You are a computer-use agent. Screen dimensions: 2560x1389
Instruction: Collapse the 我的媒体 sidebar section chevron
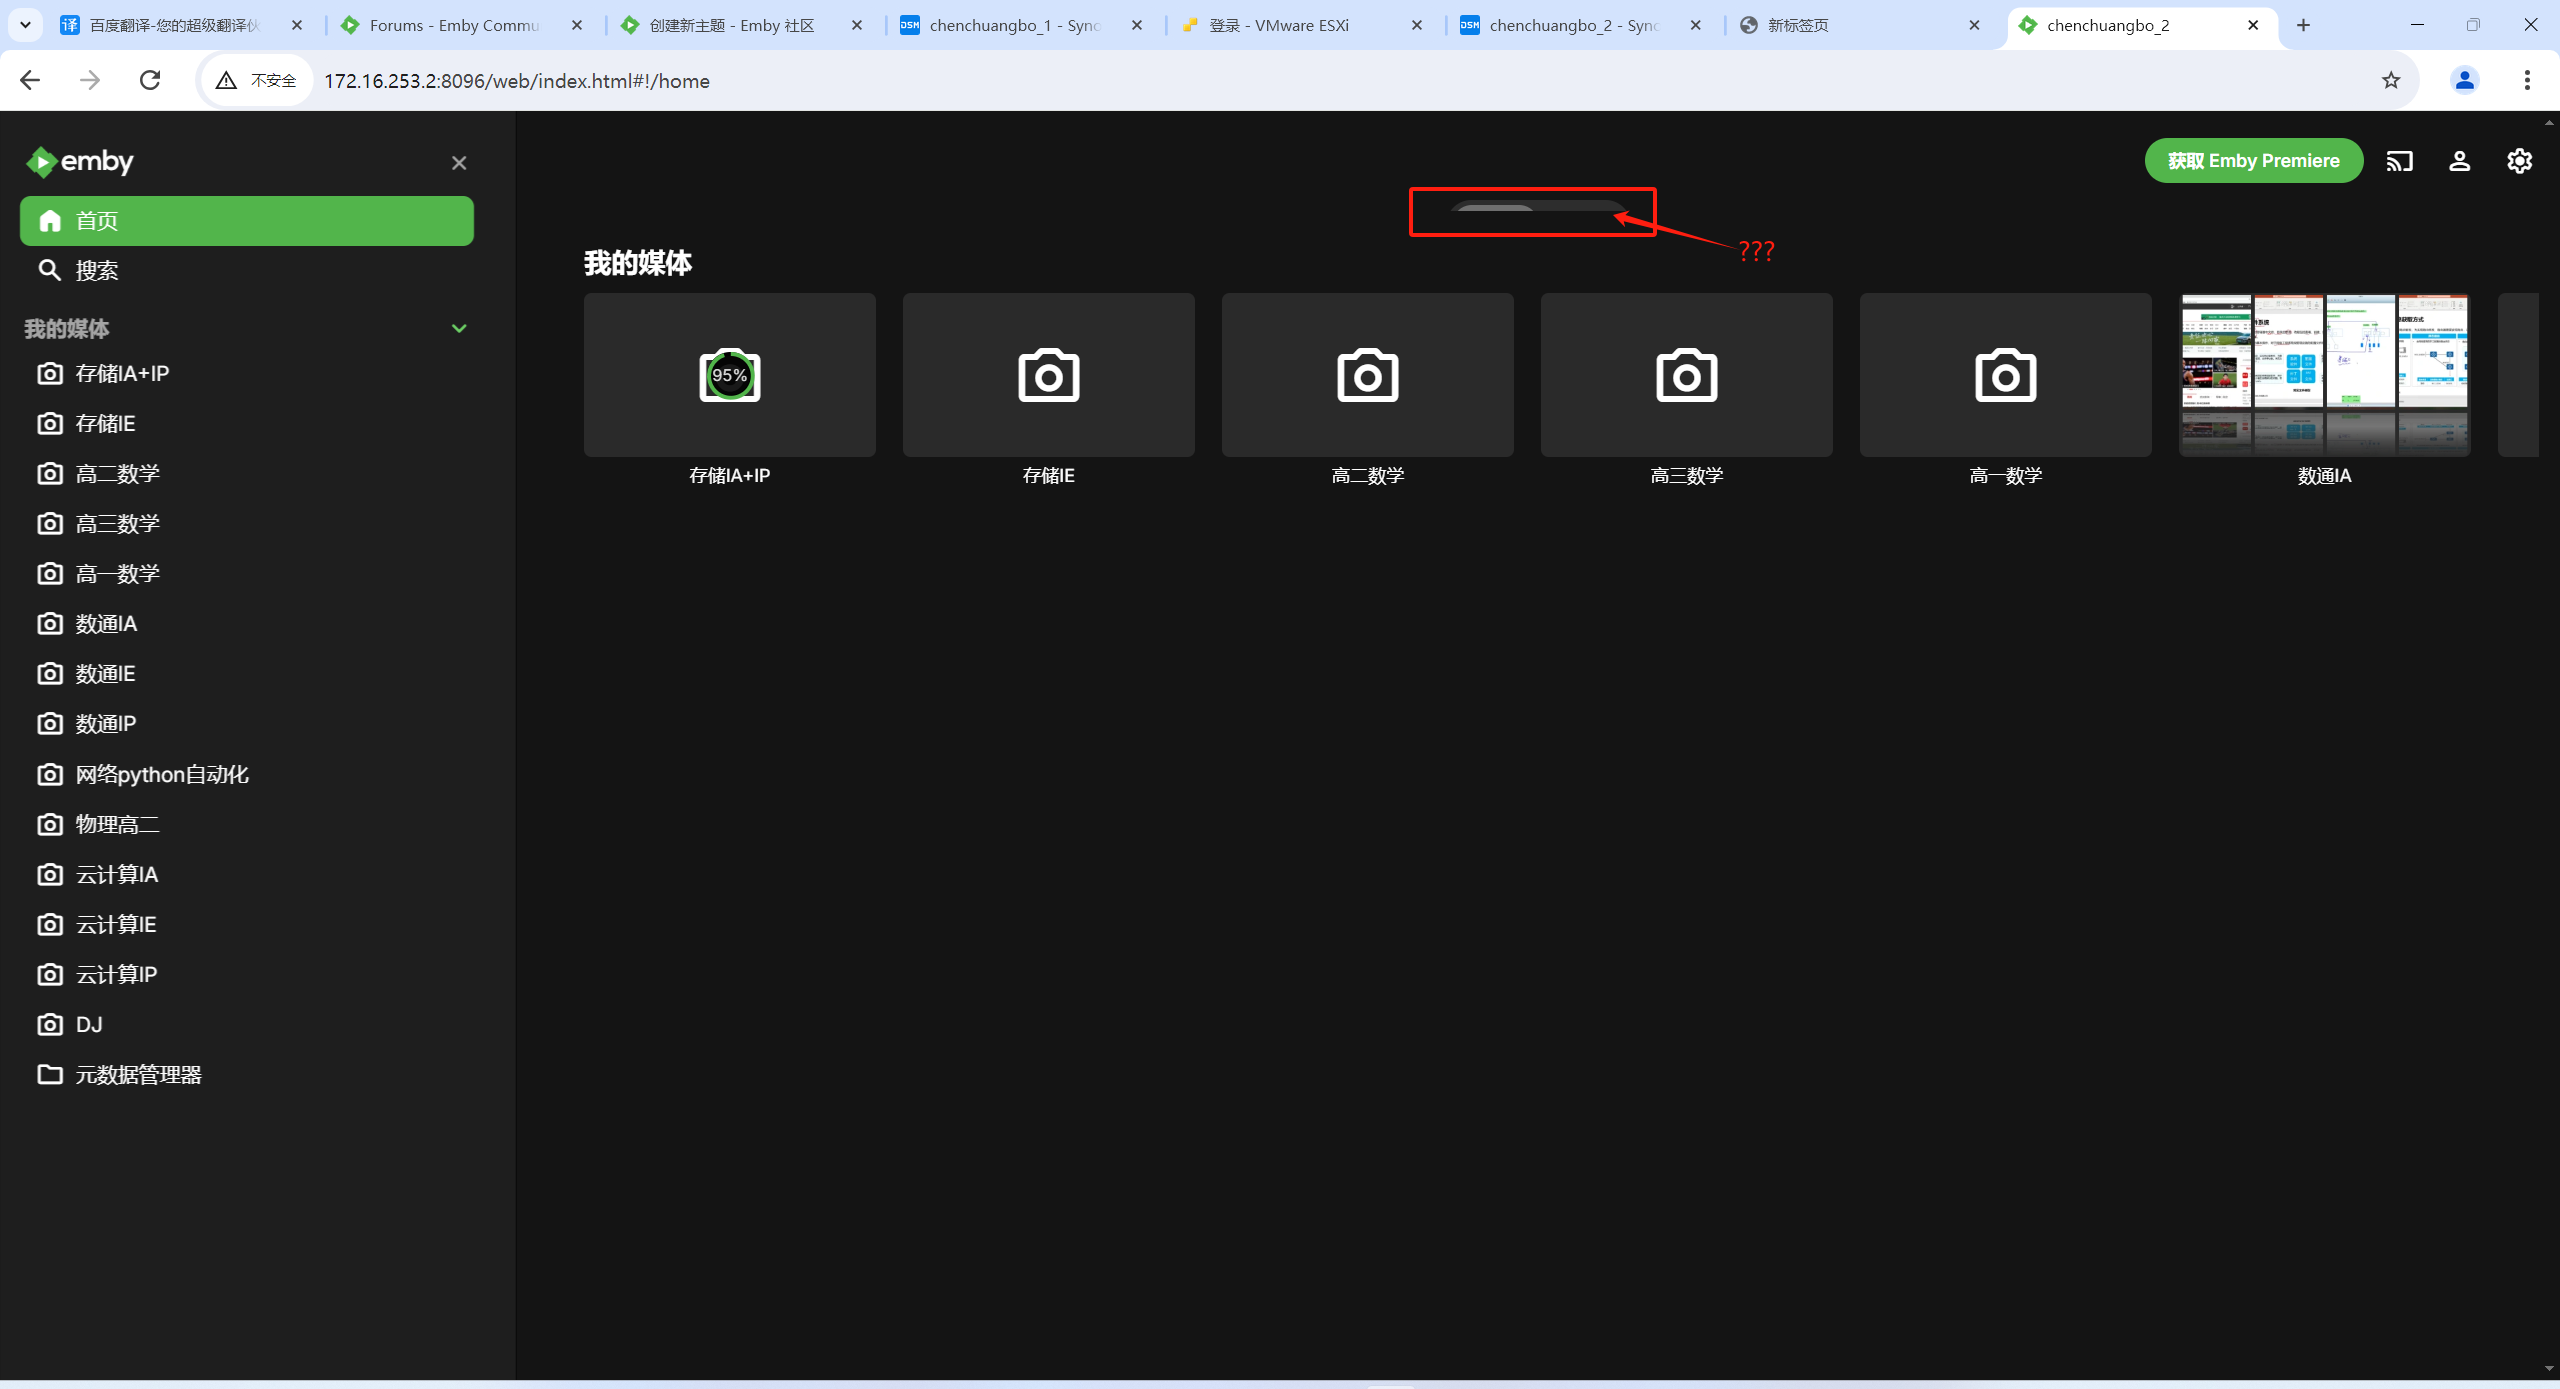[x=459, y=328]
